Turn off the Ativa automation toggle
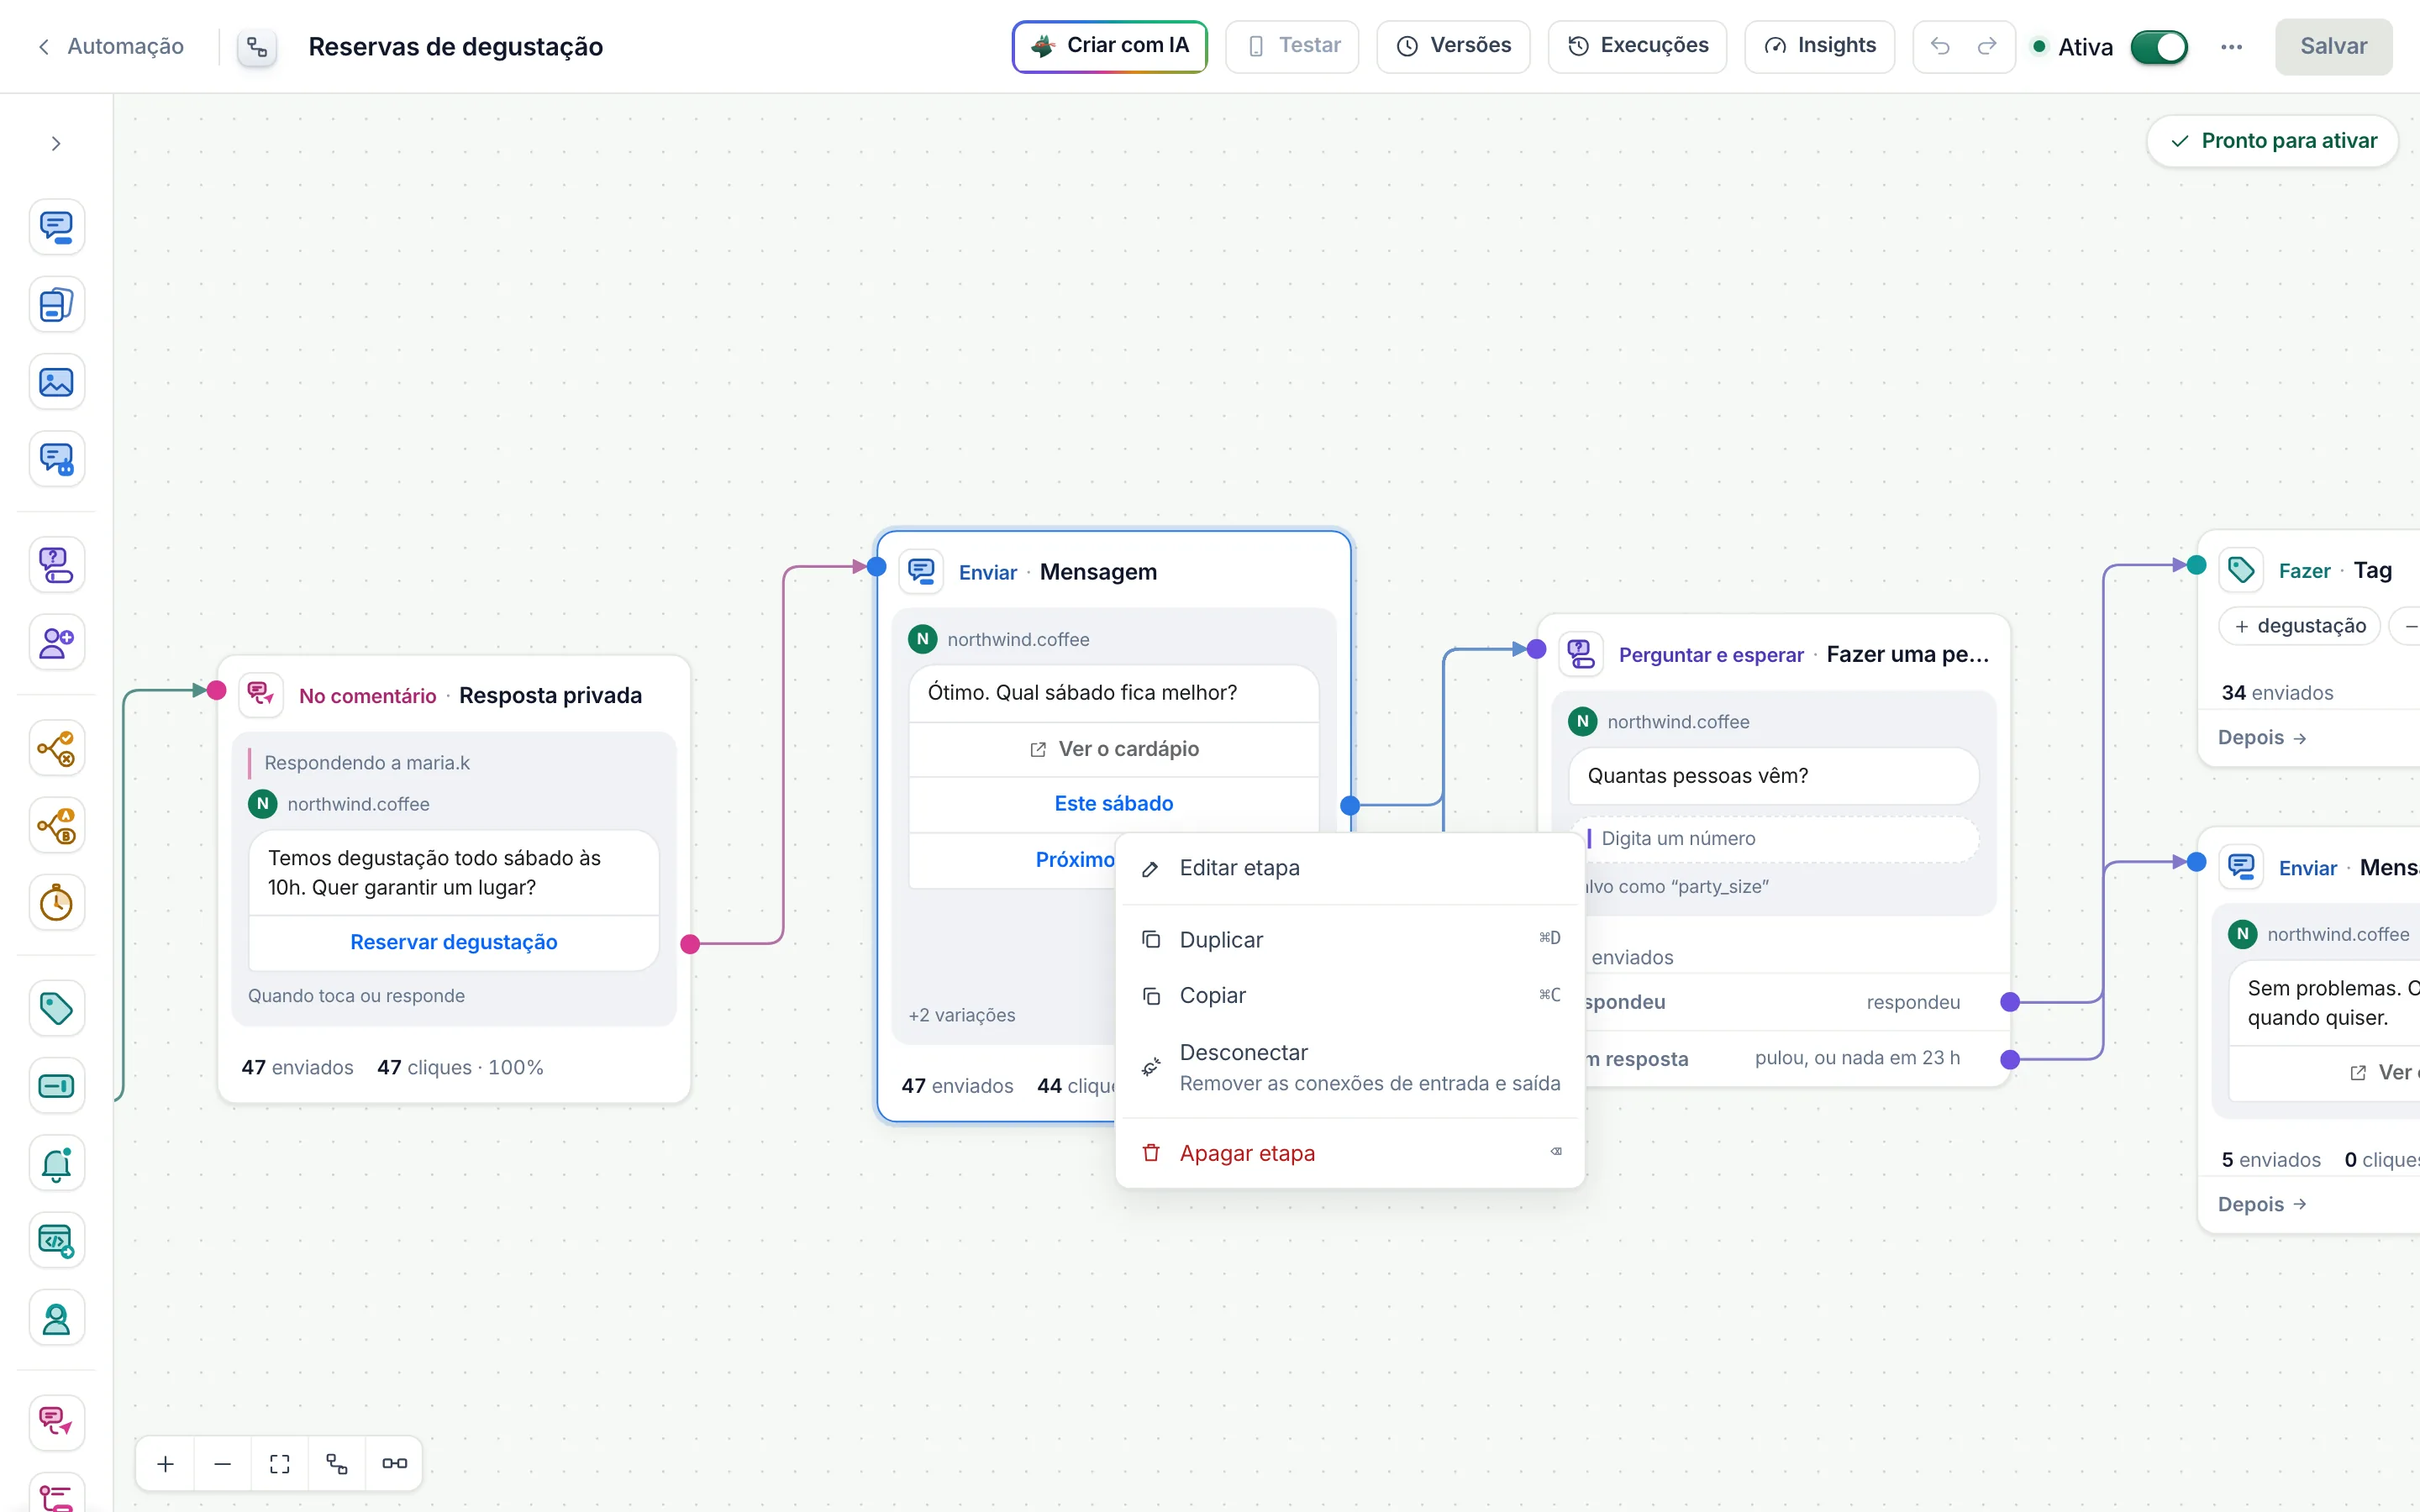Viewport: 2420px width, 1512px height. click(2159, 47)
